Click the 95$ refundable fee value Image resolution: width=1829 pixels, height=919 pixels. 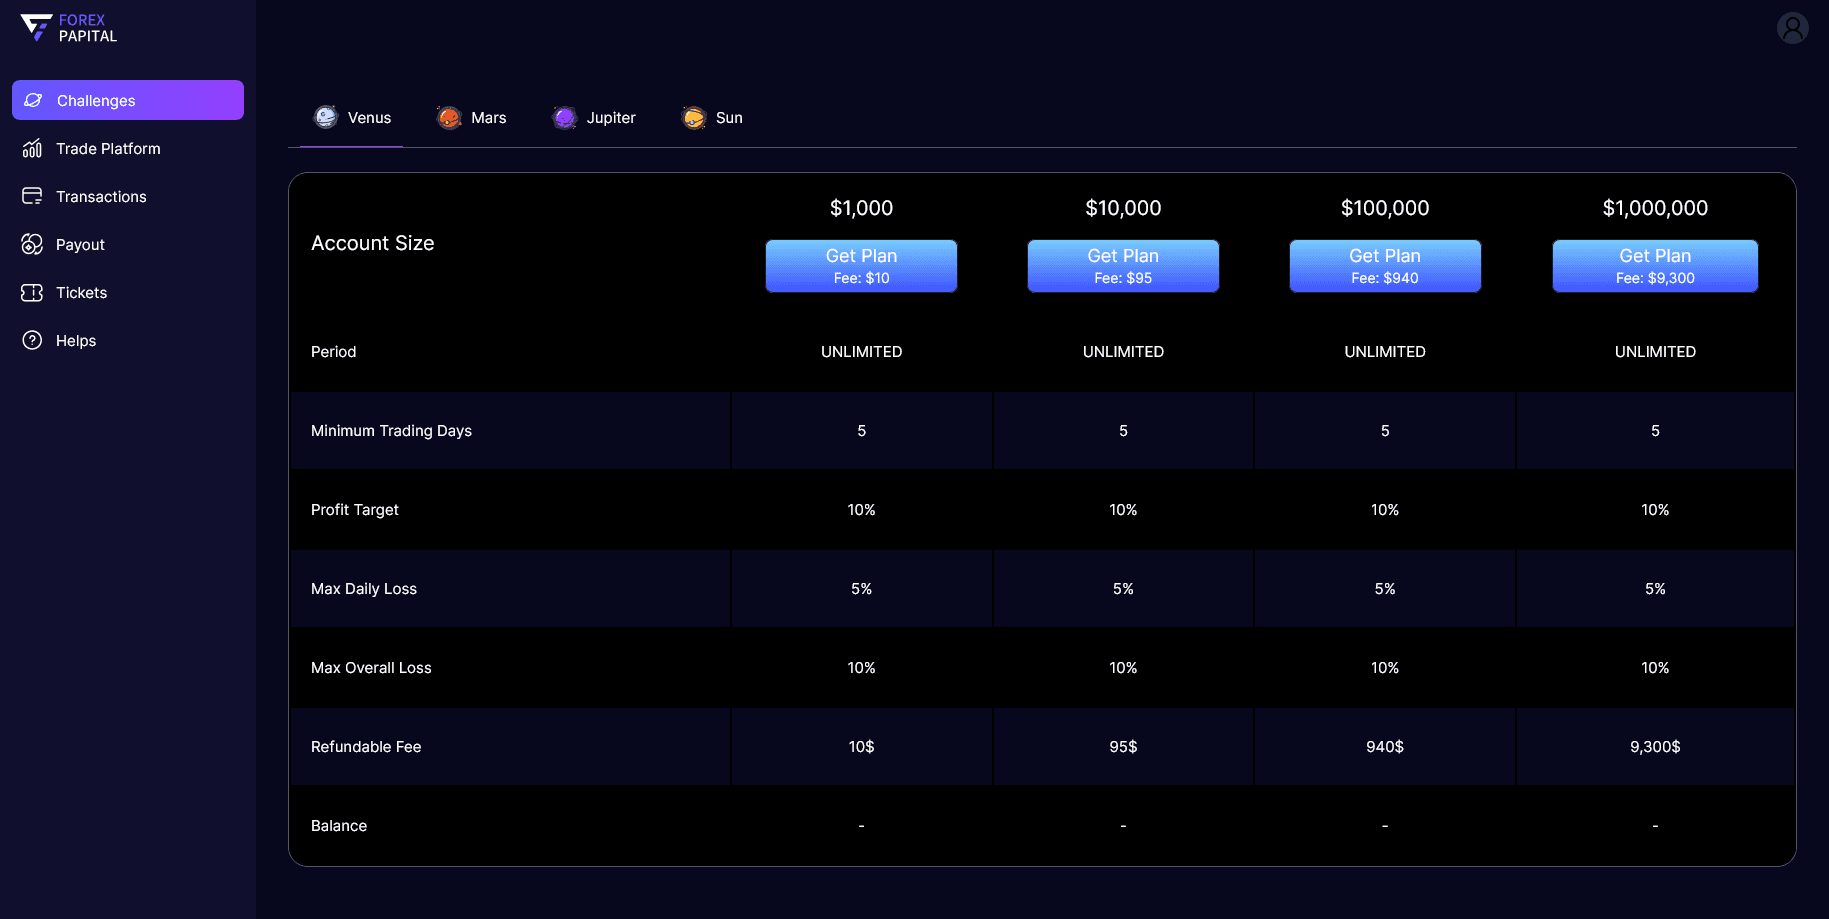[x=1123, y=747]
